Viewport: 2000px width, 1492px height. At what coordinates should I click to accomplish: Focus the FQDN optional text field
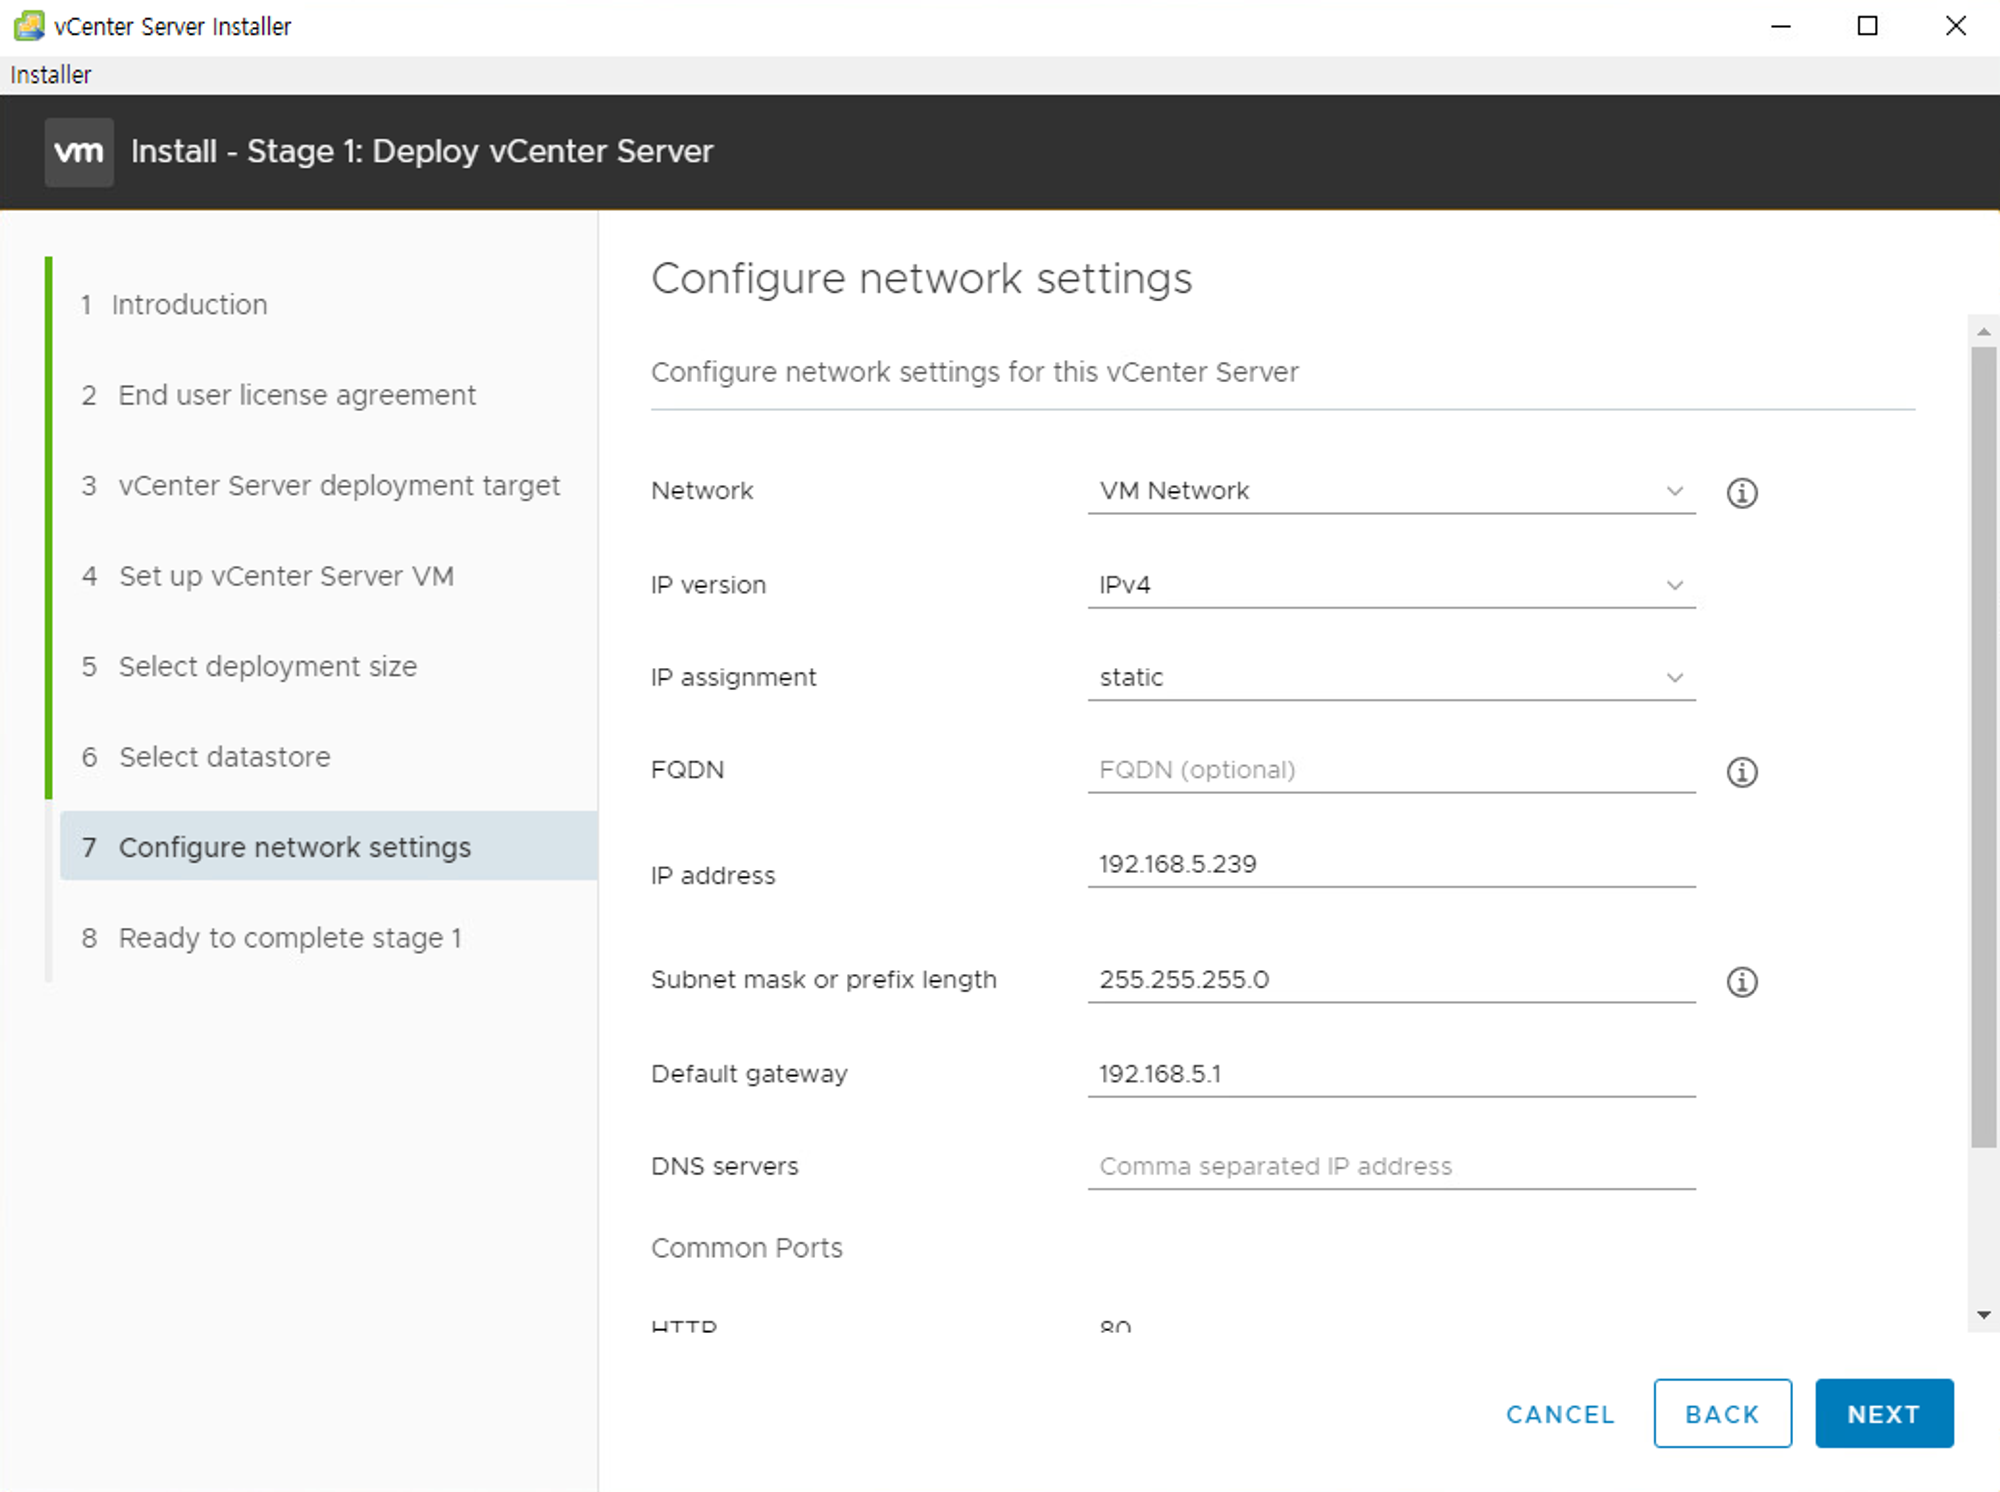coord(1390,770)
